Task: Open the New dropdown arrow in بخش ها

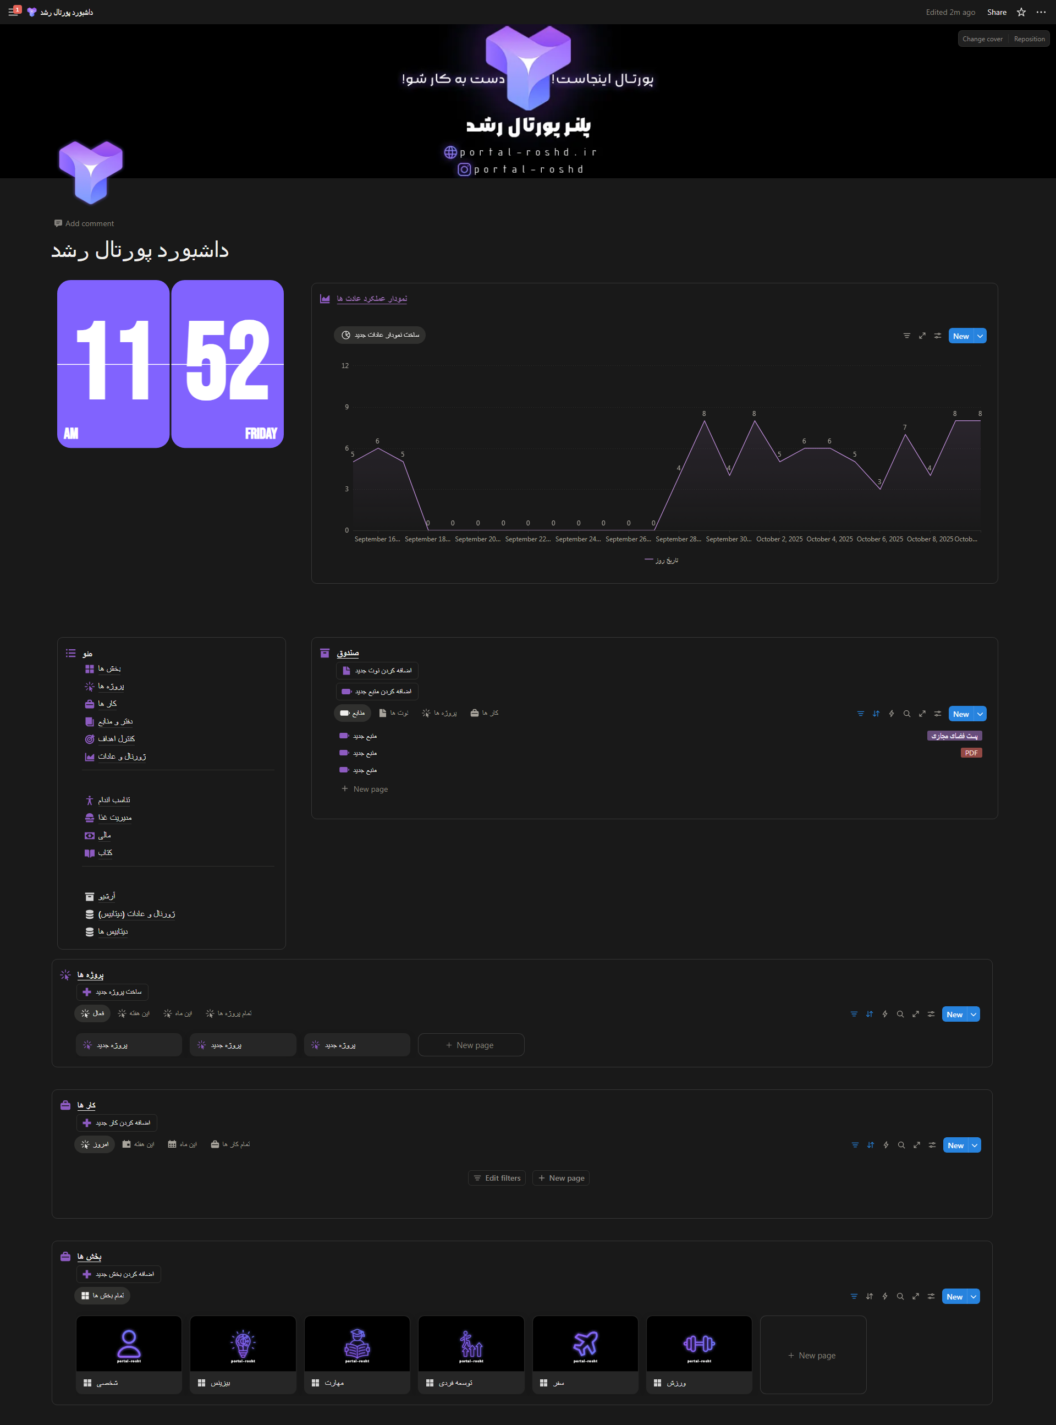Action: tap(975, 1296)
